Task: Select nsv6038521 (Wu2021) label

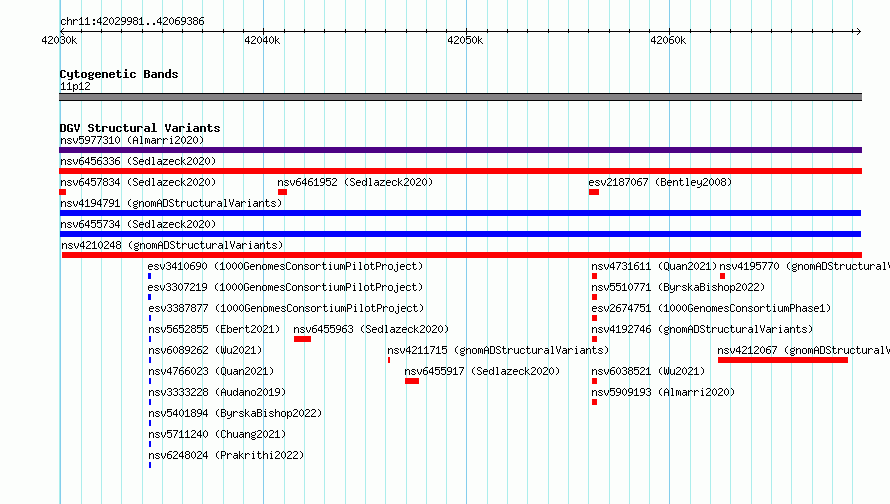Action: 648,371
